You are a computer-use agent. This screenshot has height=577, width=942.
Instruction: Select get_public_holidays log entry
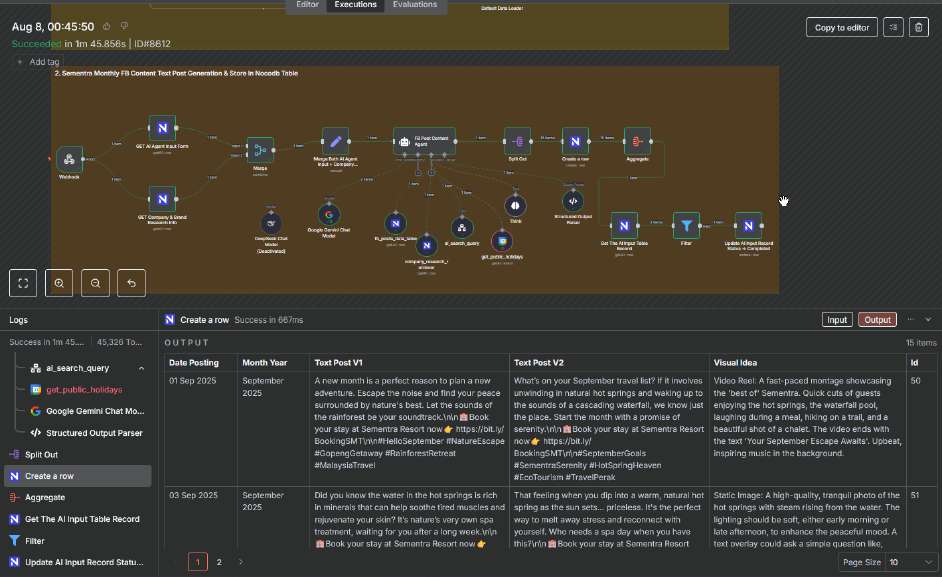(x=84, y=389)
